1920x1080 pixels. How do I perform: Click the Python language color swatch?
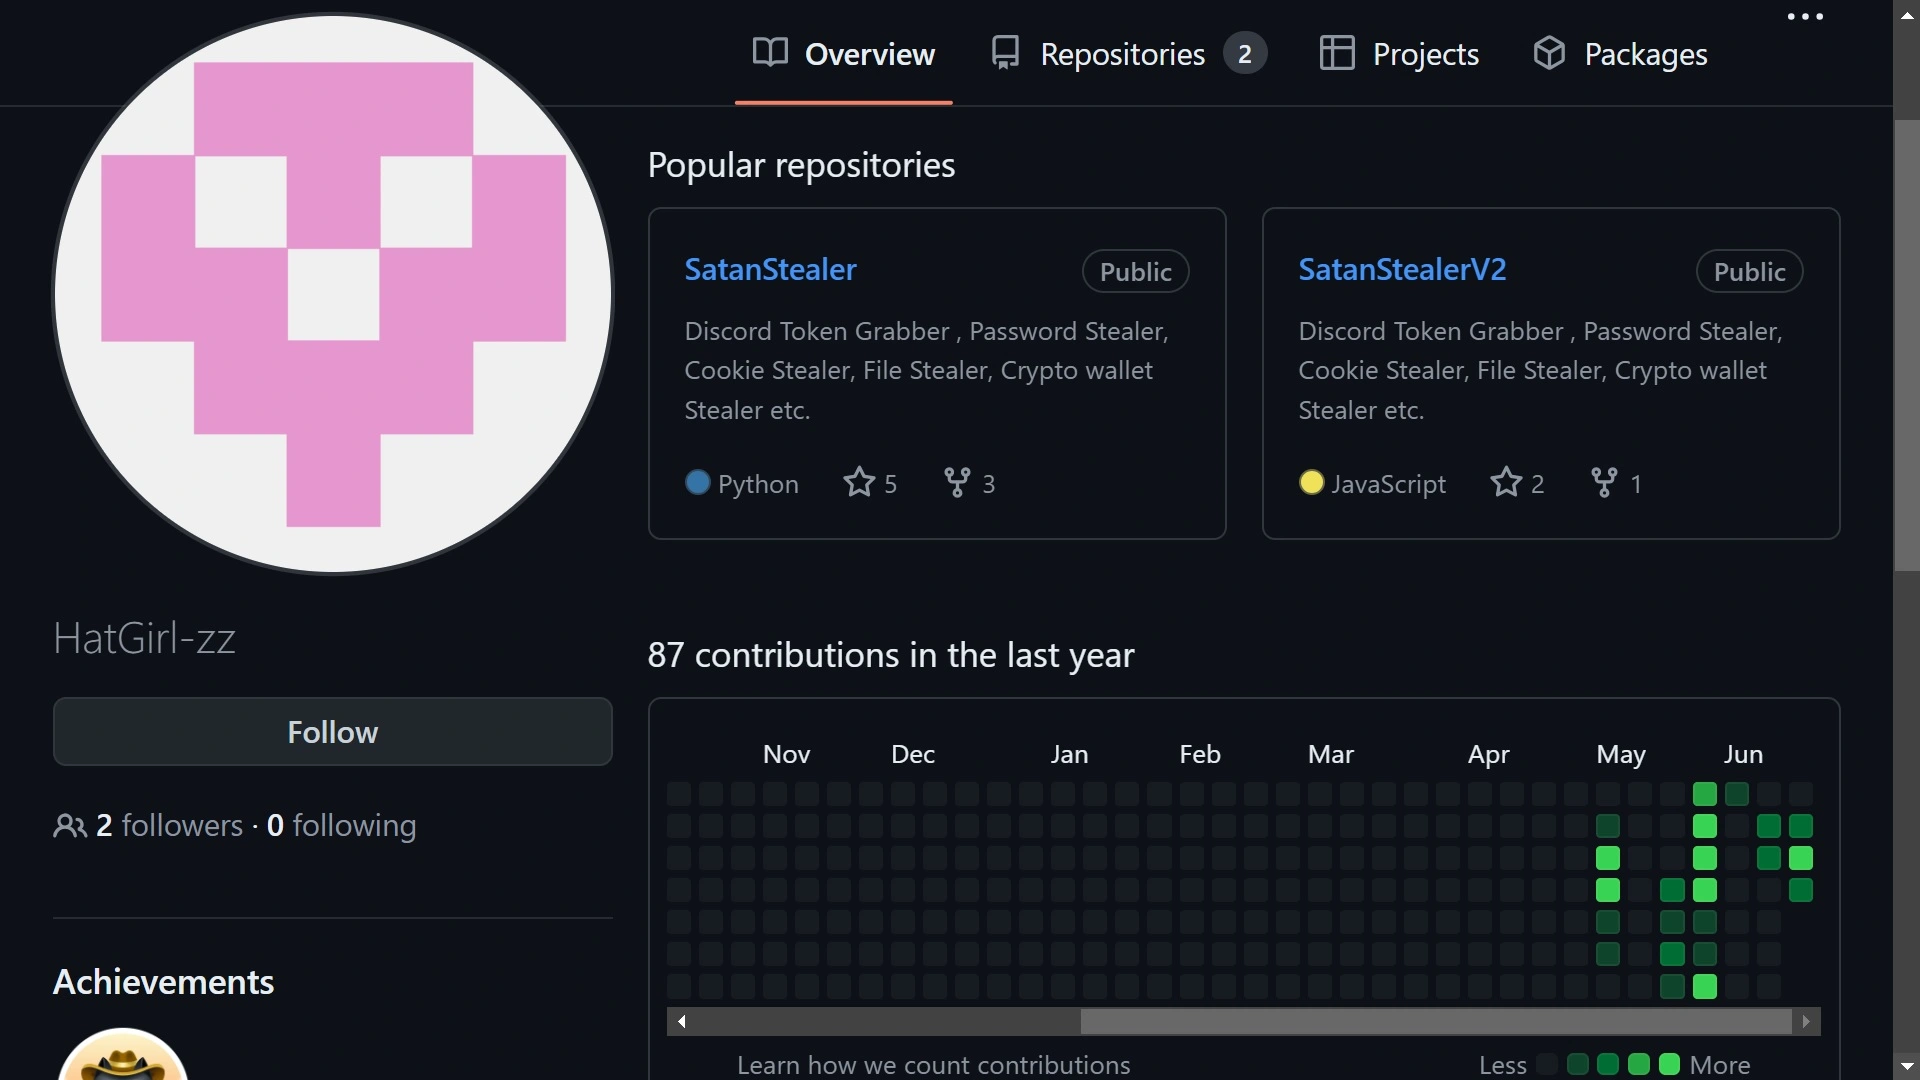[695, 483]
